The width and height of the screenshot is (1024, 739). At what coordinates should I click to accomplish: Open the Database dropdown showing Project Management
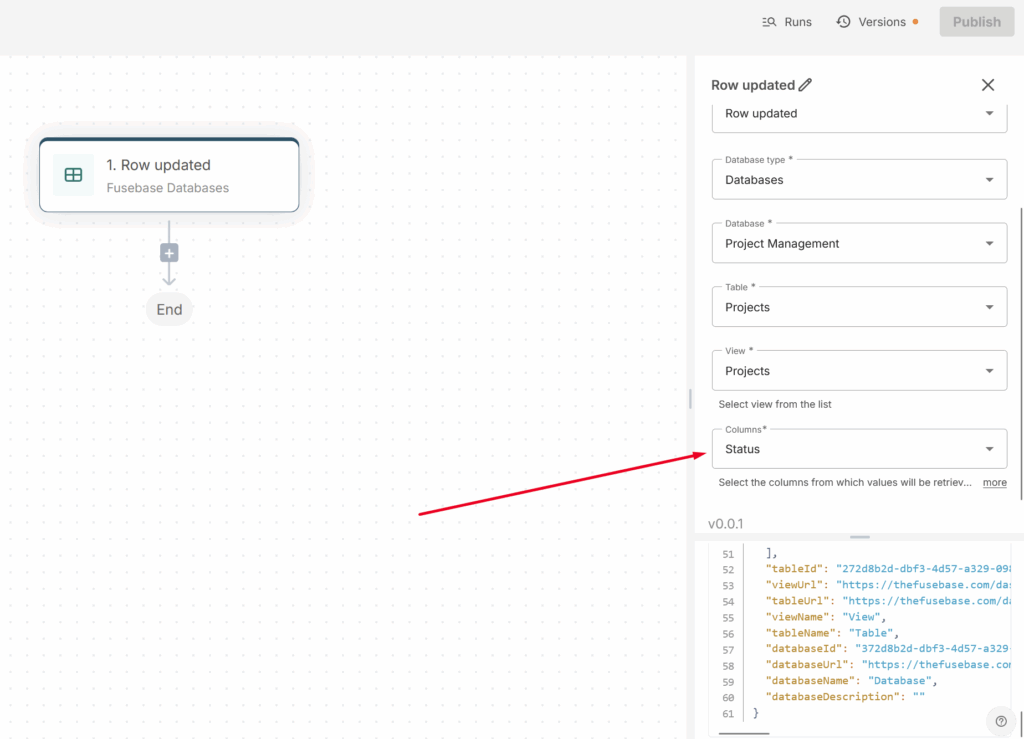[859, 243]
